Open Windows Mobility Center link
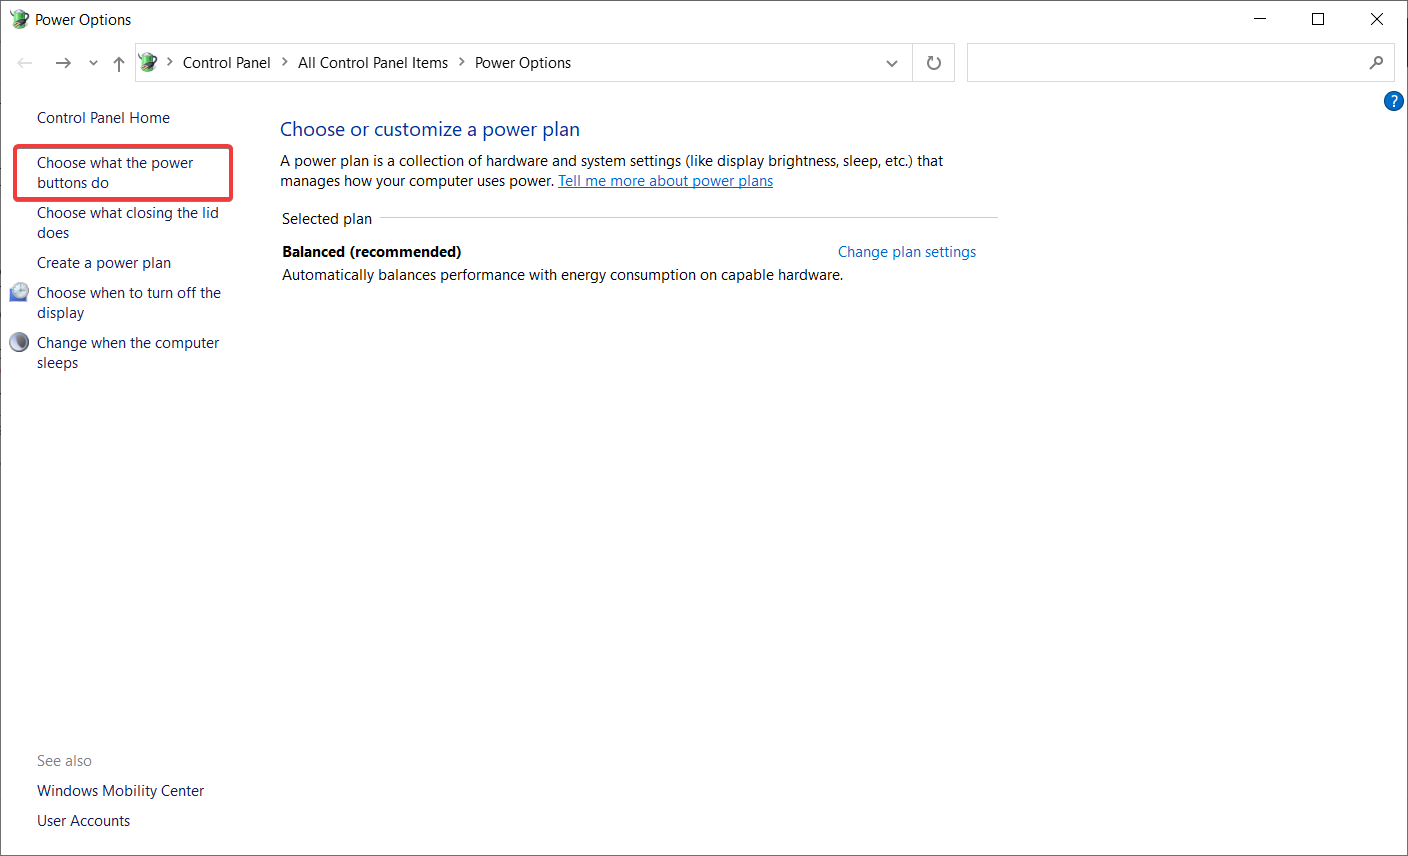Image resolution: width=1408 pixels, height=856 pixels. [x=120, y=791]
